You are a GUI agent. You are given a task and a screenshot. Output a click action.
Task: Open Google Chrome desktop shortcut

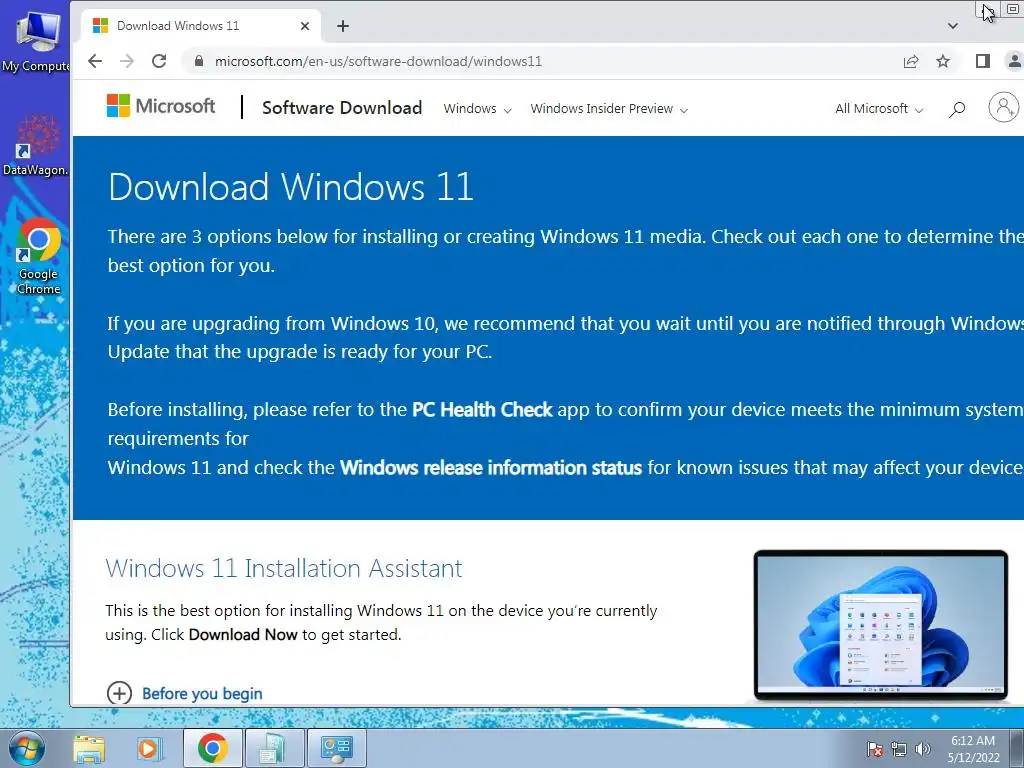click(38, 256)
